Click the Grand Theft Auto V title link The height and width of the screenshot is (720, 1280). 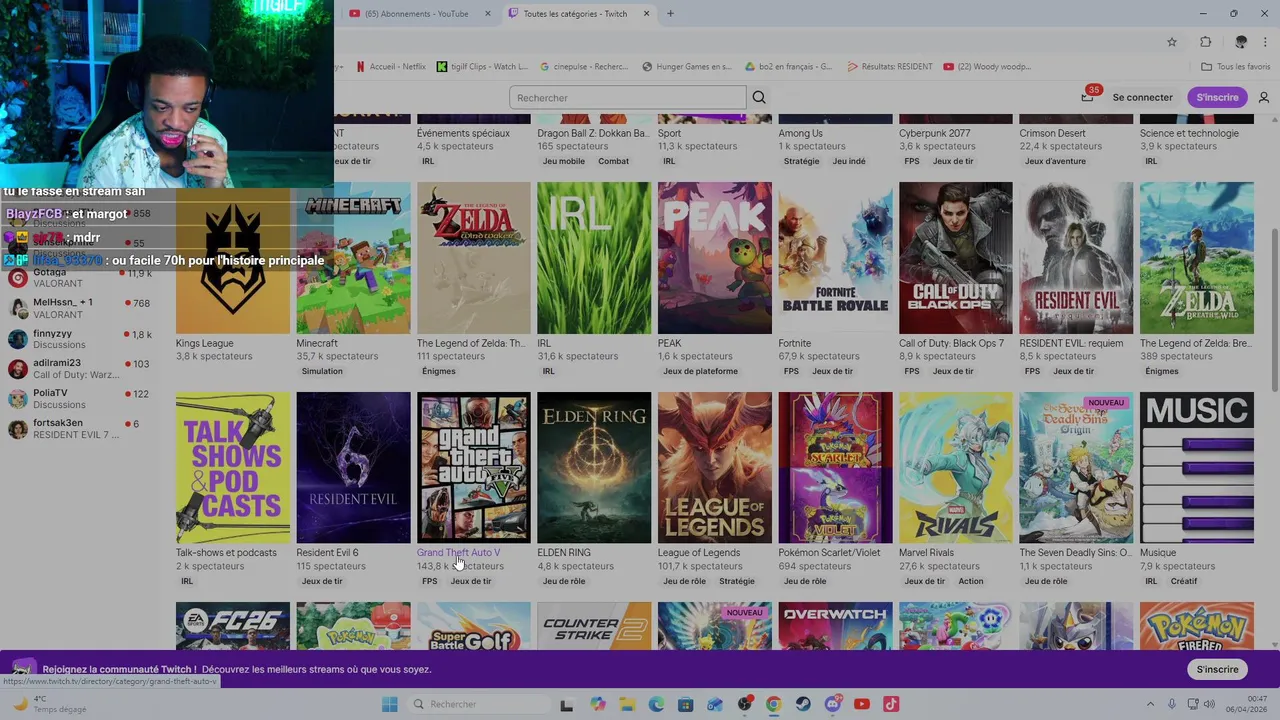[x=458, y=552]
